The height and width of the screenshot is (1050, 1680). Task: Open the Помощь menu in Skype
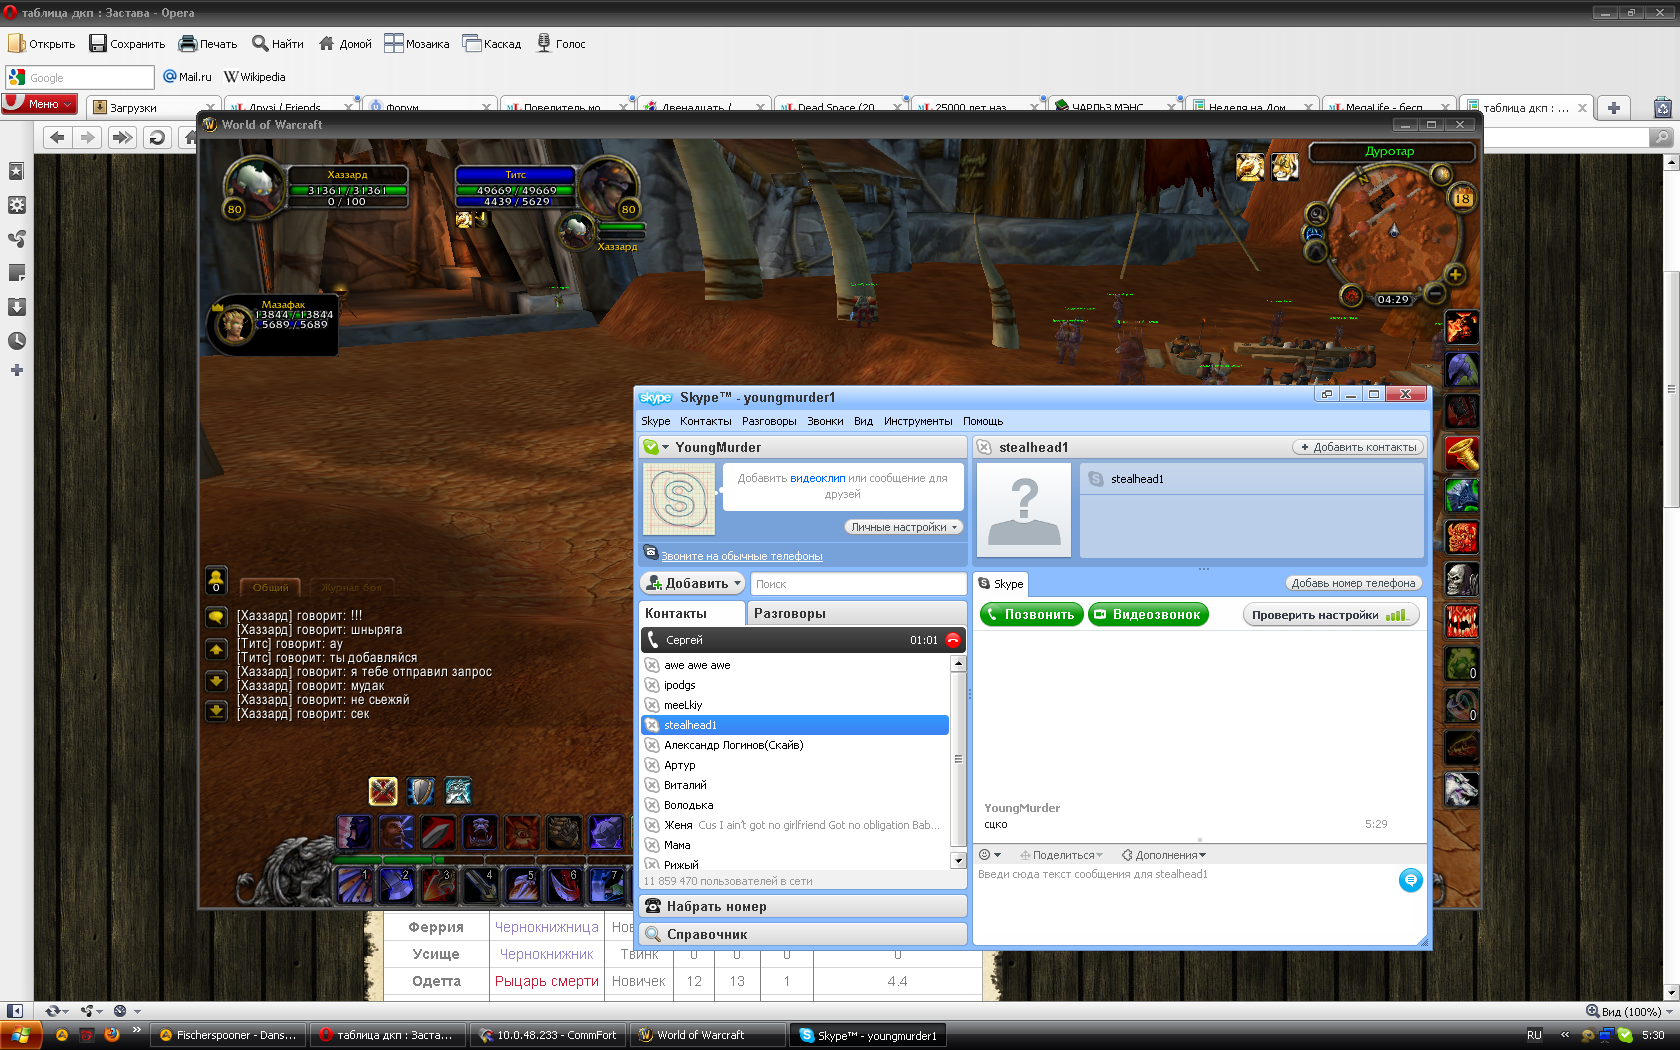pos(983,421)
